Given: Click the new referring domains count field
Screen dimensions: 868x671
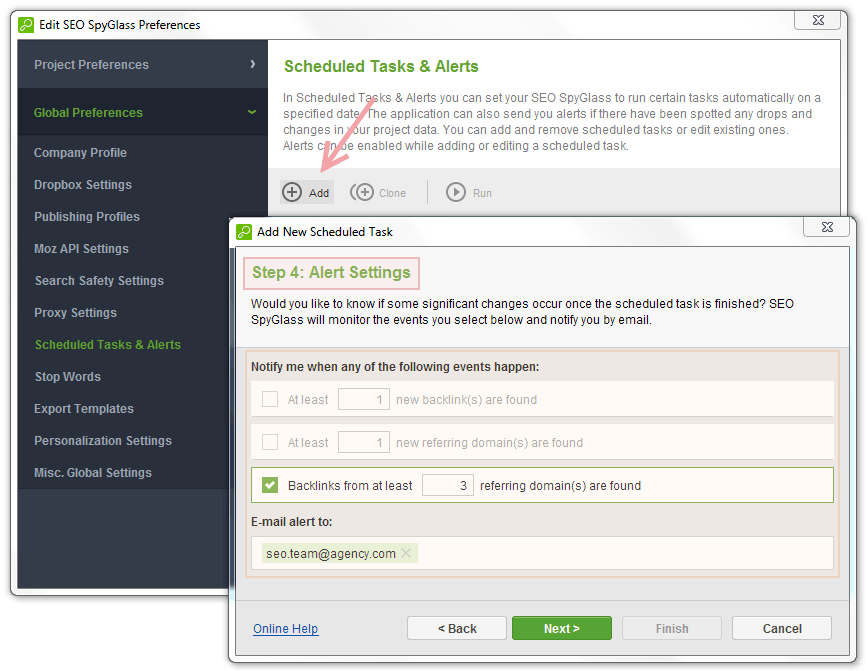Looking at the screenshot, I should tap(364, 442).
